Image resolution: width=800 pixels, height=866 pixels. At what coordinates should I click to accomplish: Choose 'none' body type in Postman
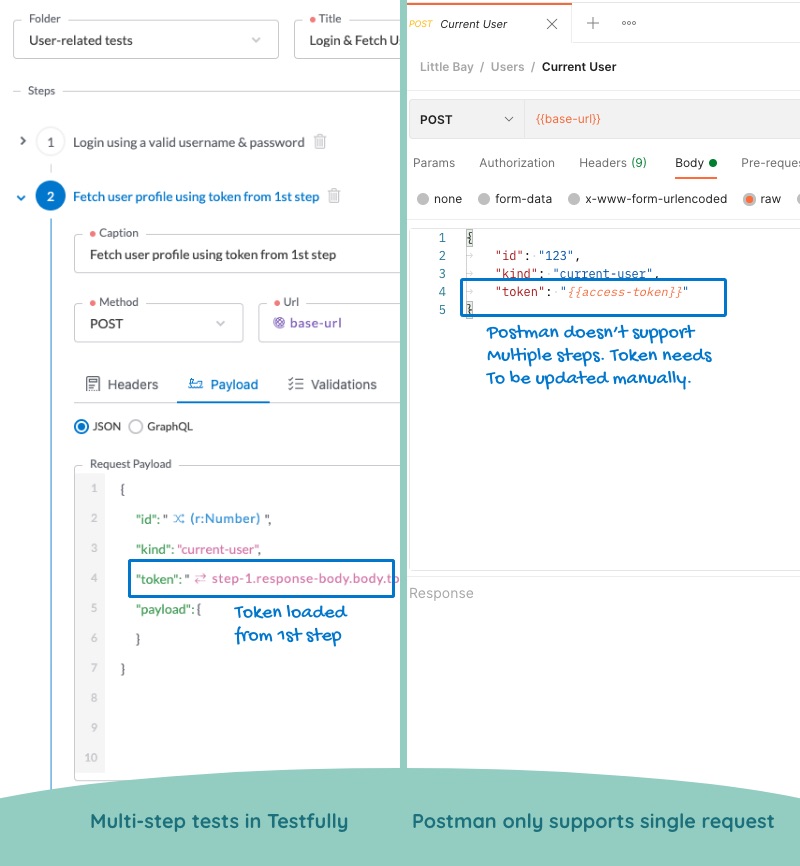(423, 199)
